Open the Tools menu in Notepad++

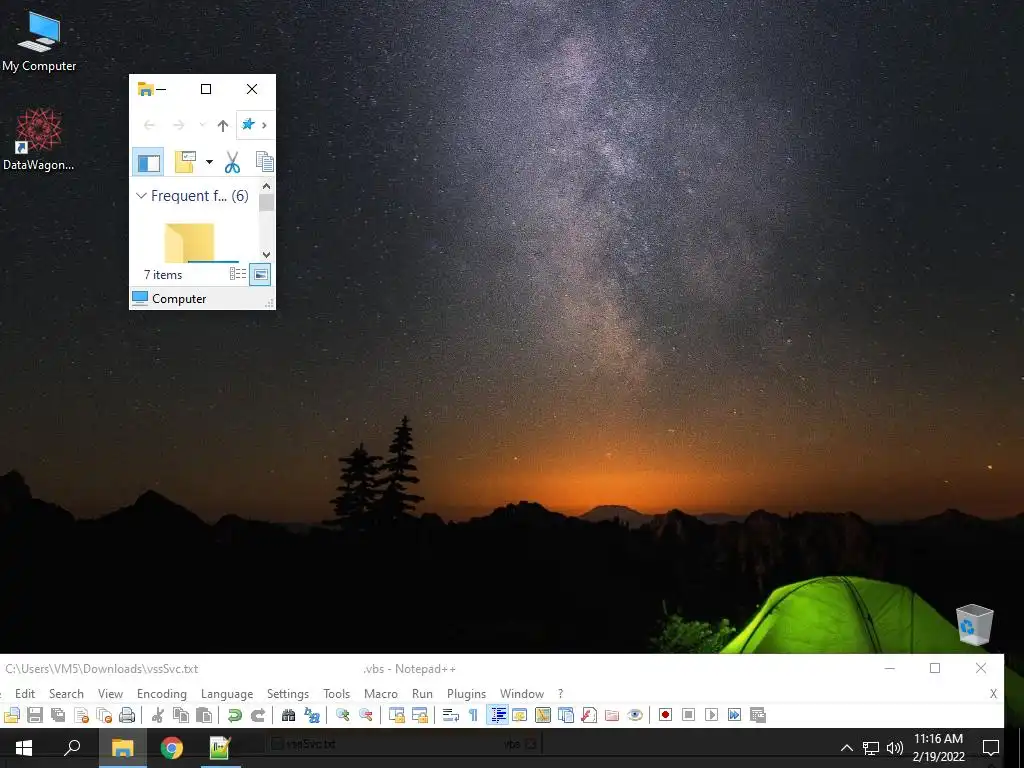(x=336, y=694)
